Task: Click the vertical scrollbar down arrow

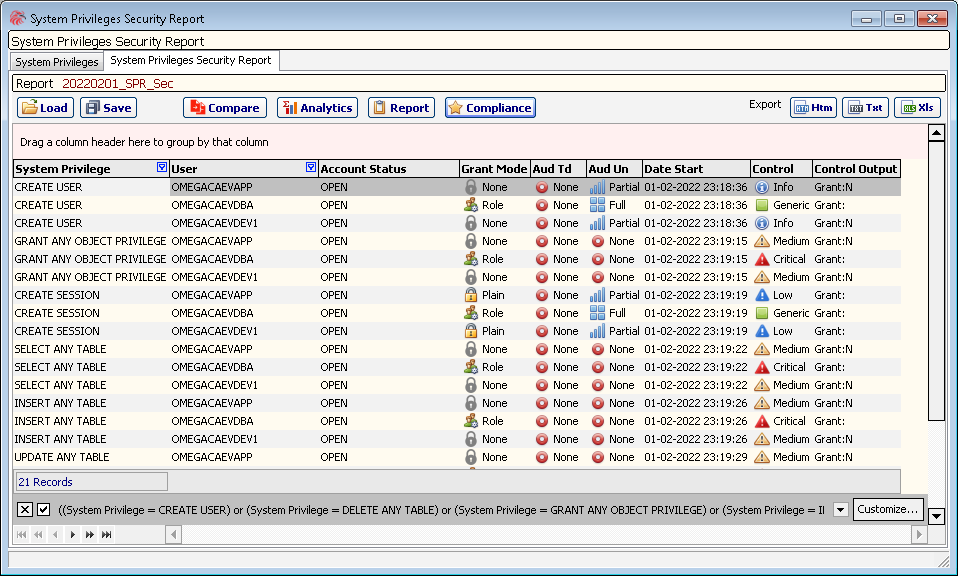Action: coord(936,516)
